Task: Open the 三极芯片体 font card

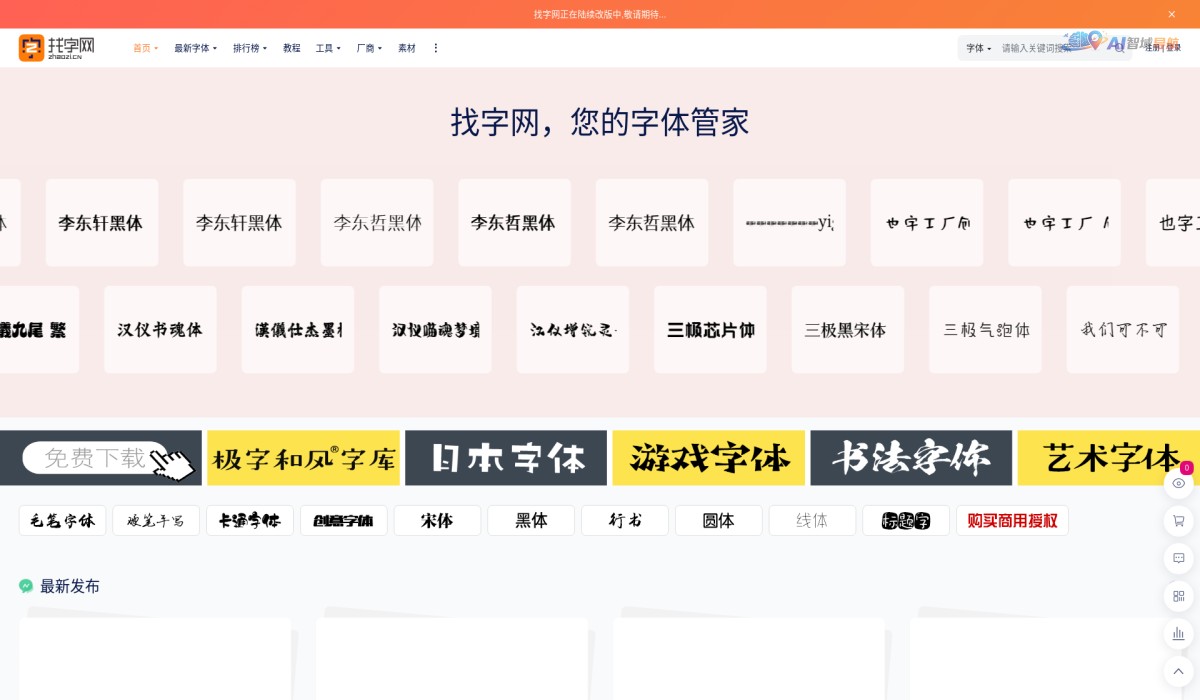Action: point(710,329)
